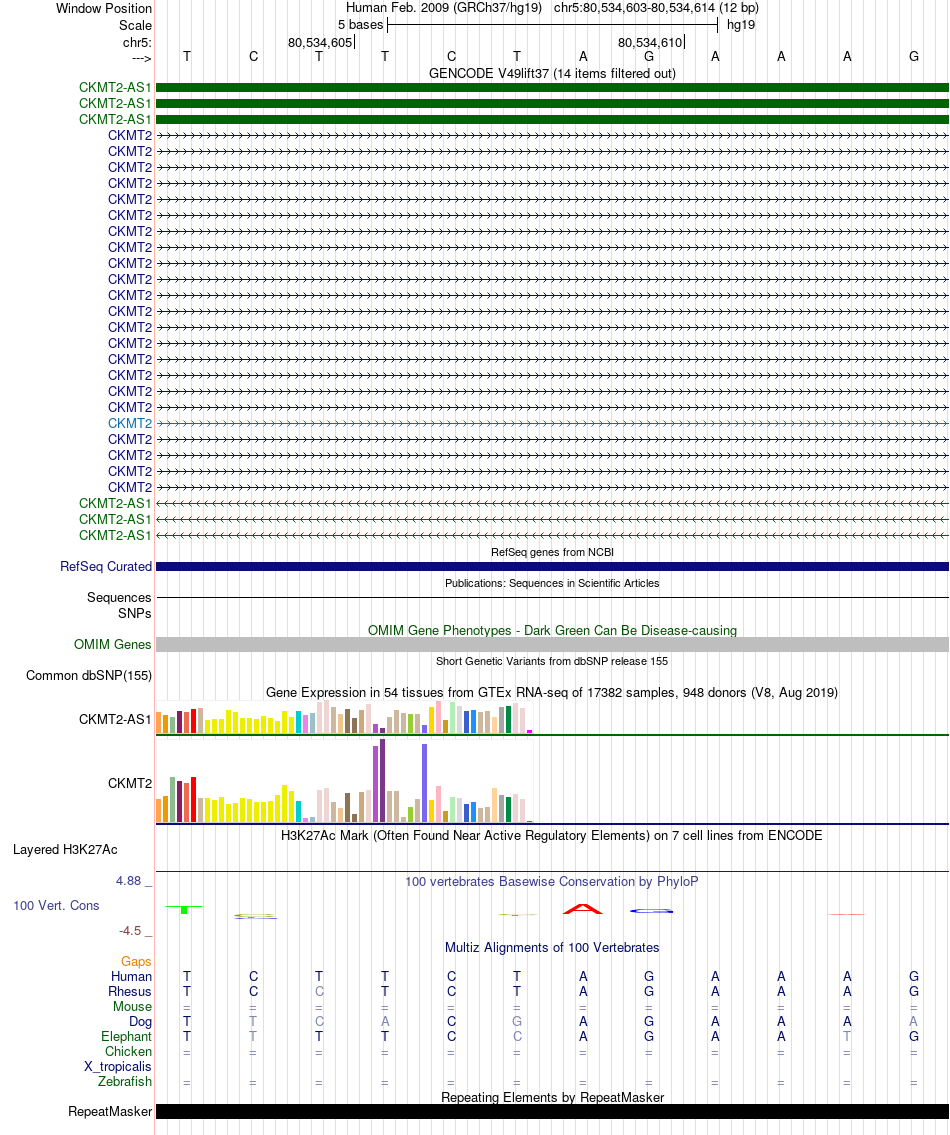Click the "OMIM Genes" track label
The width and height of the screenshot is (950, 1135).
tap(113, 645)
